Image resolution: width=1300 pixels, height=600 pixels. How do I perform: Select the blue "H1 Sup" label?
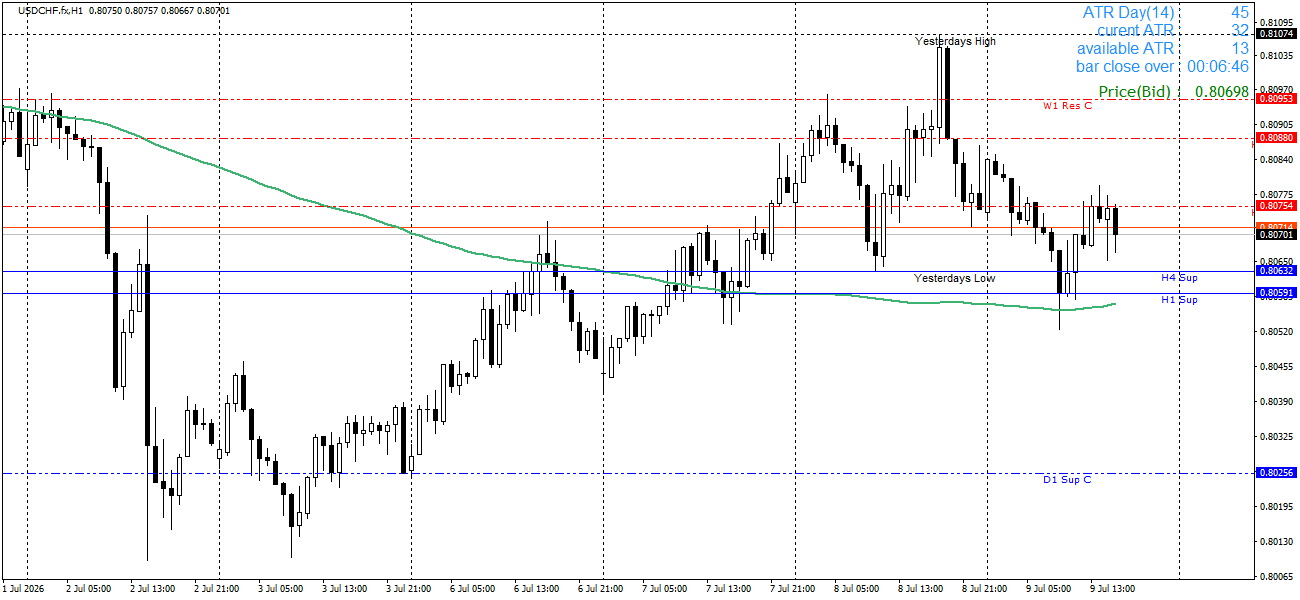[1179, 299]
